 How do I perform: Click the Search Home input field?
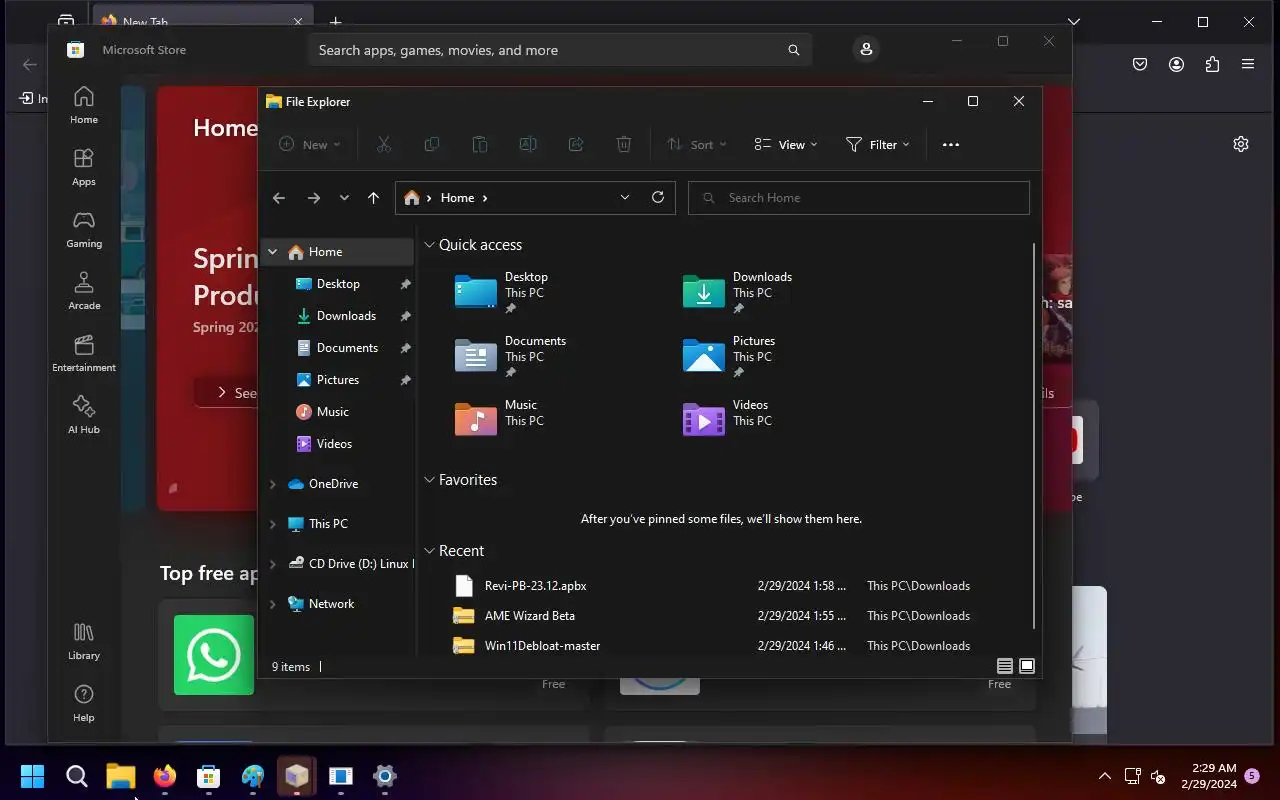(x=859, y=198)
